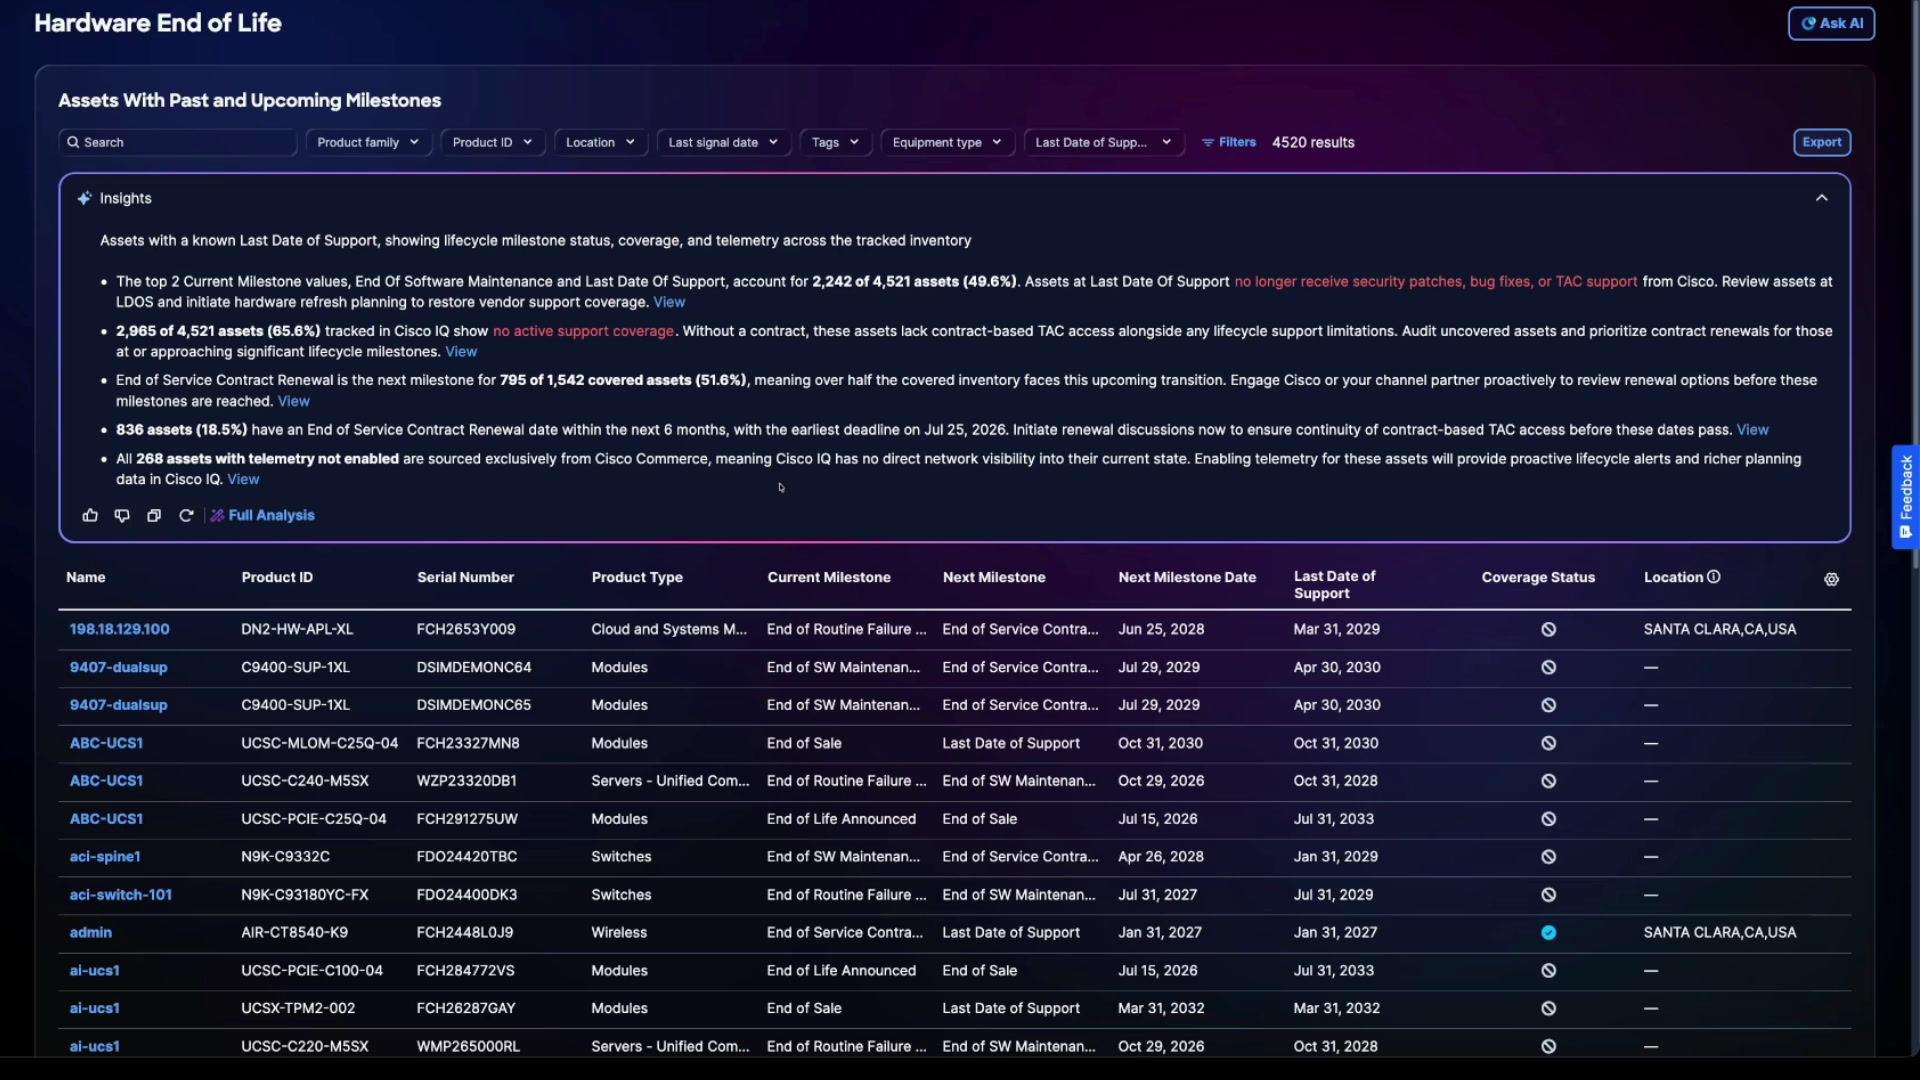Open View link for telemetry not enabled insight
Screen dimensions: 1920x1080
[243, 479]
